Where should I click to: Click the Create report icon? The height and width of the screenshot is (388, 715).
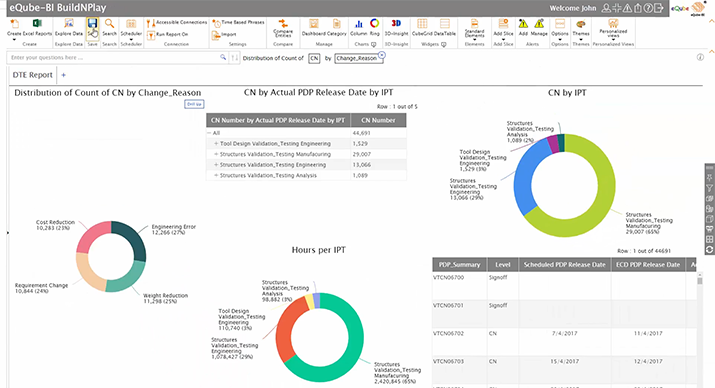(14, 24)
